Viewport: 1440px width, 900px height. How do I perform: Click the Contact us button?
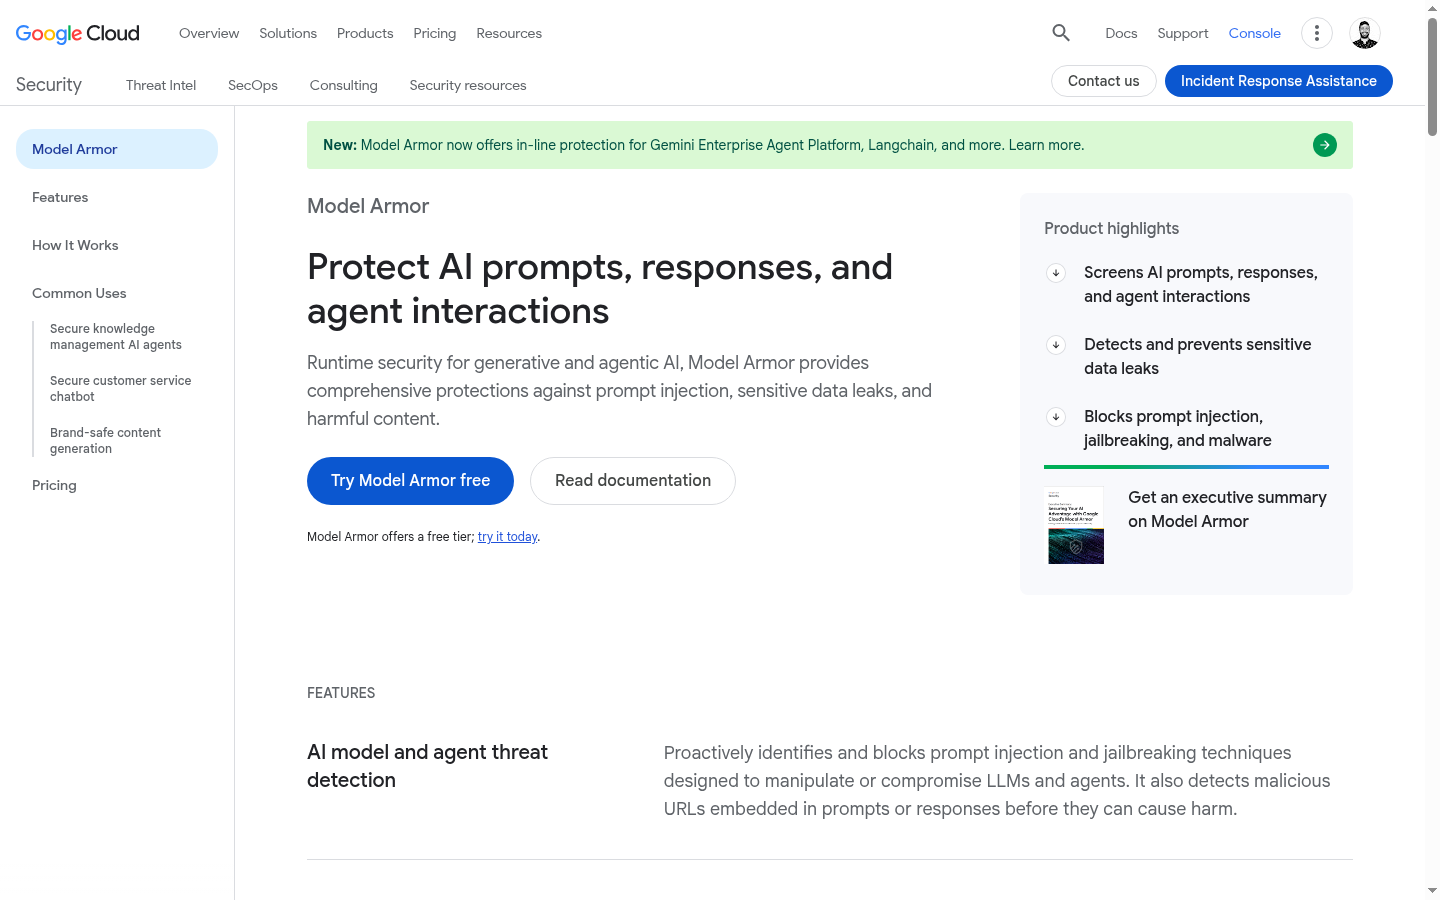pyautogui.click(x=1104, y=81)
